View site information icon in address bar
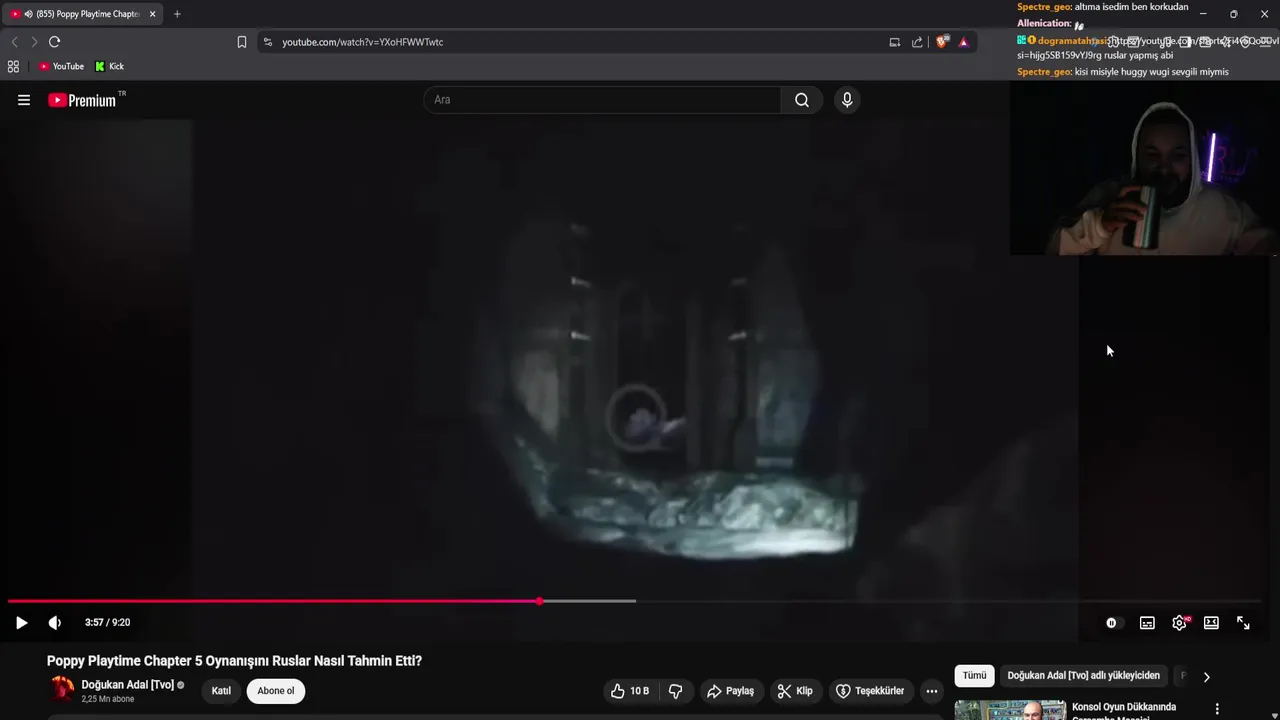1280x720 pixels. click(268, 42)
